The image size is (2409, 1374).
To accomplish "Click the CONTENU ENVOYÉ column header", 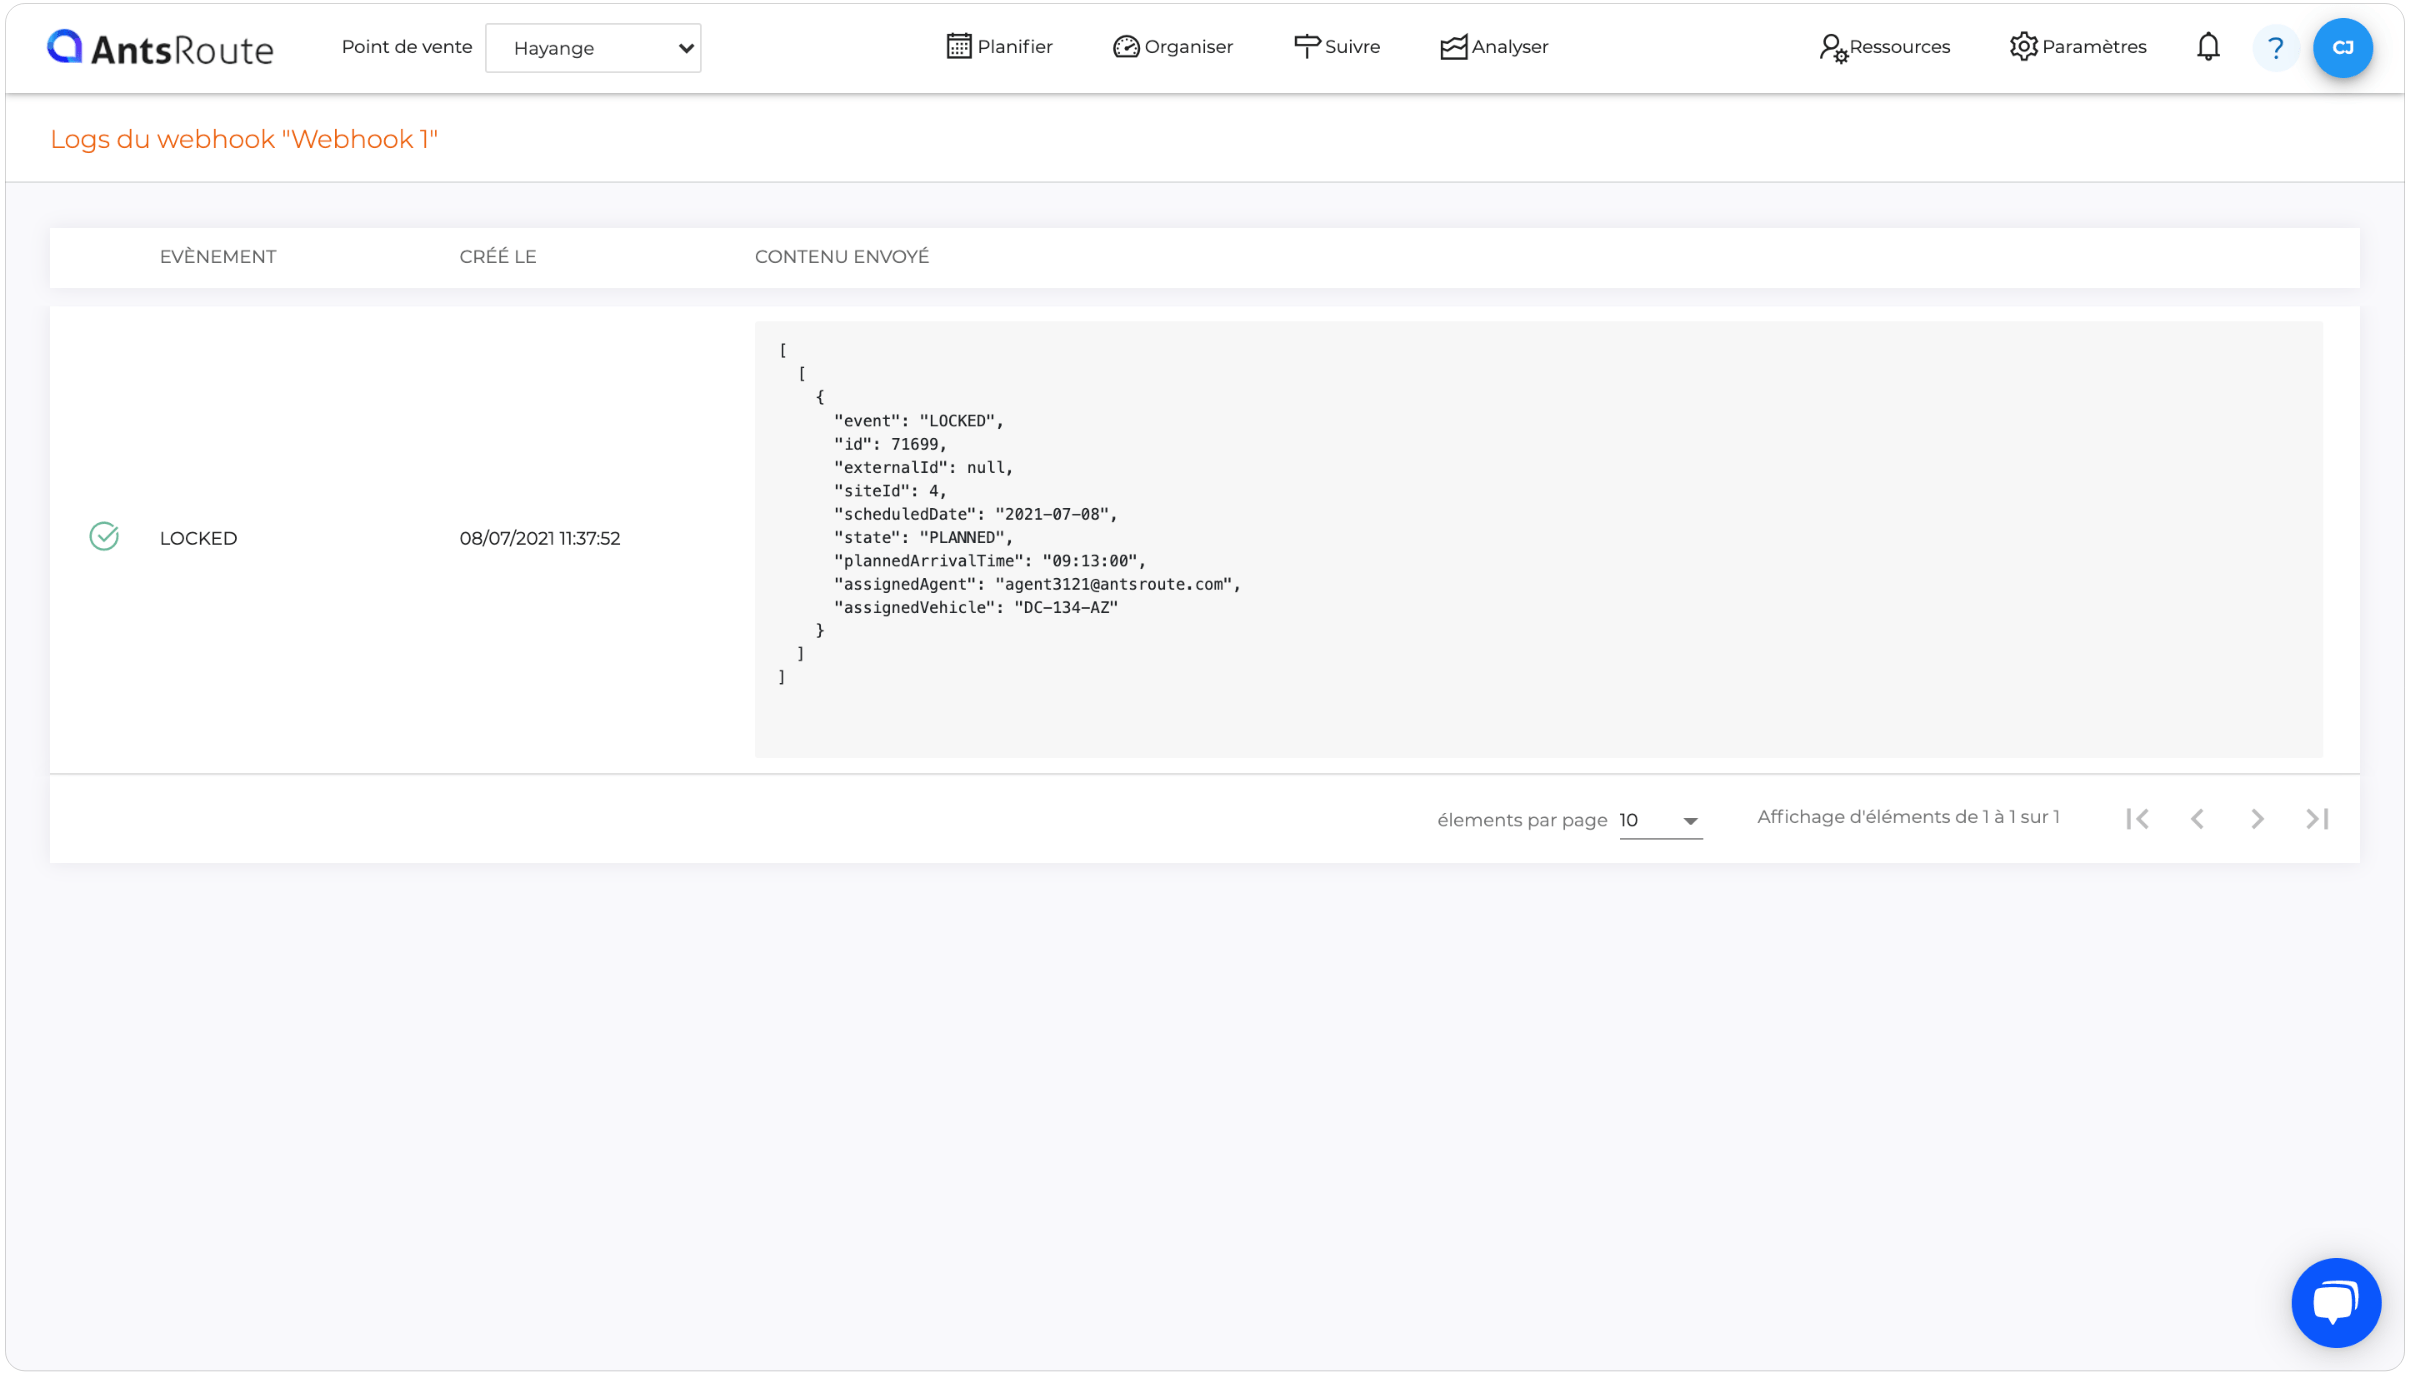I will pyautogui.click(x=842, y=257).
